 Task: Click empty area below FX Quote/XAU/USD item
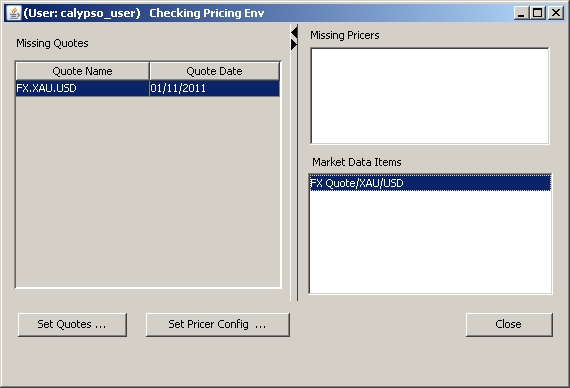(x=430, y=242)
